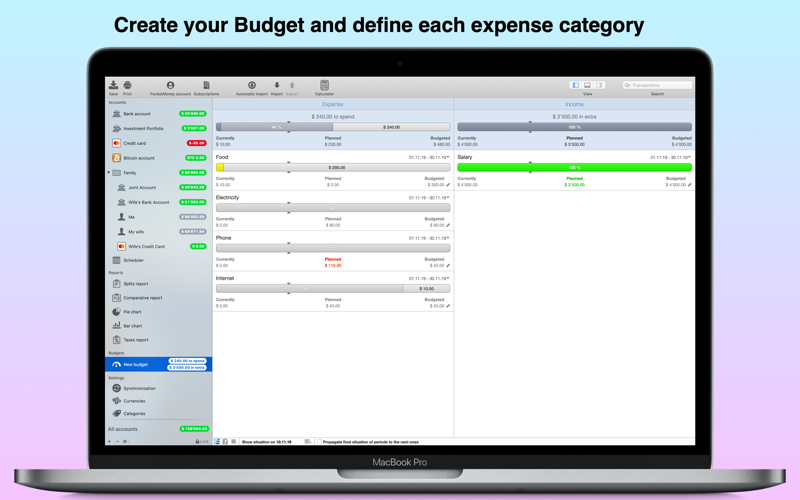Click the Transactions search field
This screenshot has height=500, width=800.
pyautogui.click(x=658, y=85)
